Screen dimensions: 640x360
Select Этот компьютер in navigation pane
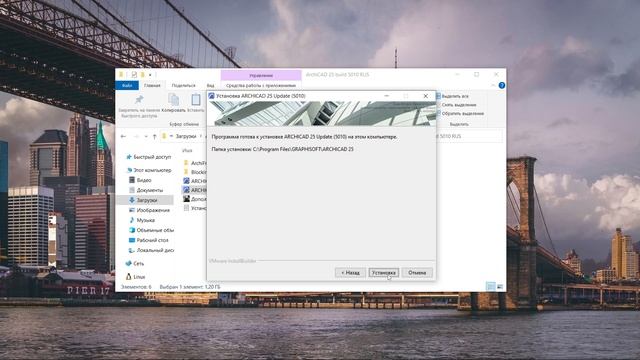coord(149,170)
